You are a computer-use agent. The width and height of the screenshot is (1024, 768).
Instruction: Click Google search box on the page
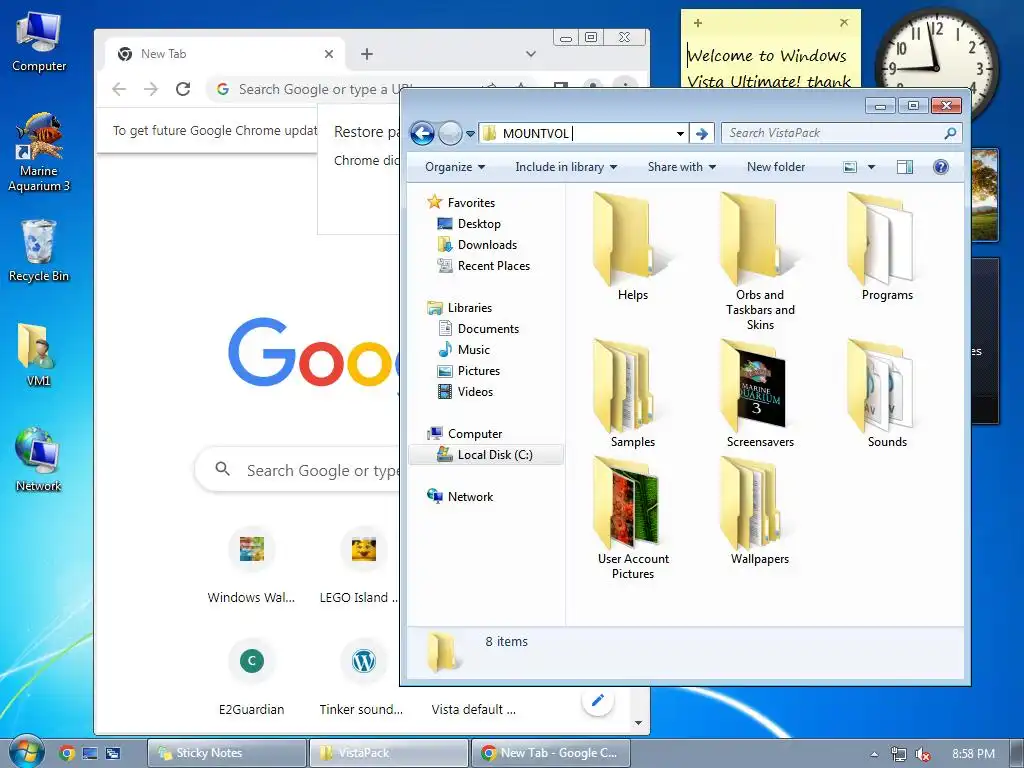[296, 470]
